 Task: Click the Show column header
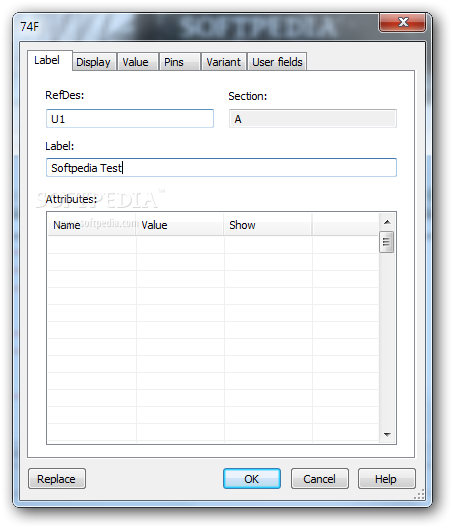[x=268, y=225]
